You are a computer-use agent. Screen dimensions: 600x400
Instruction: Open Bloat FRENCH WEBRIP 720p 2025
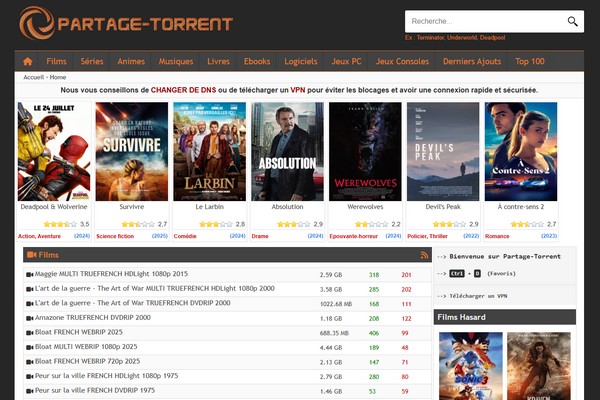[88, 361]
